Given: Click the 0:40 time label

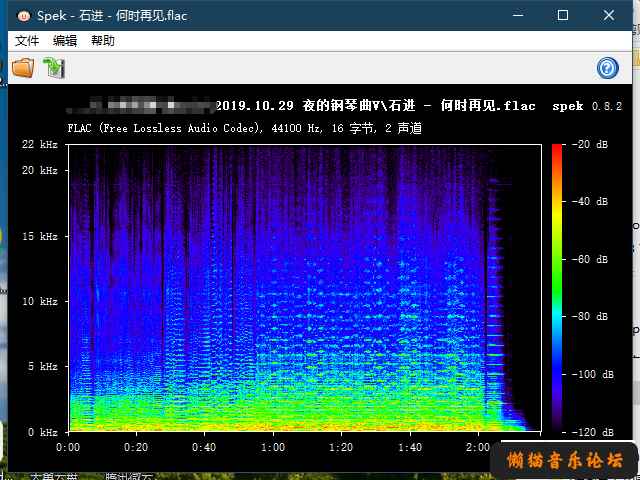Looking at the screenshot, I should [204, 447].
